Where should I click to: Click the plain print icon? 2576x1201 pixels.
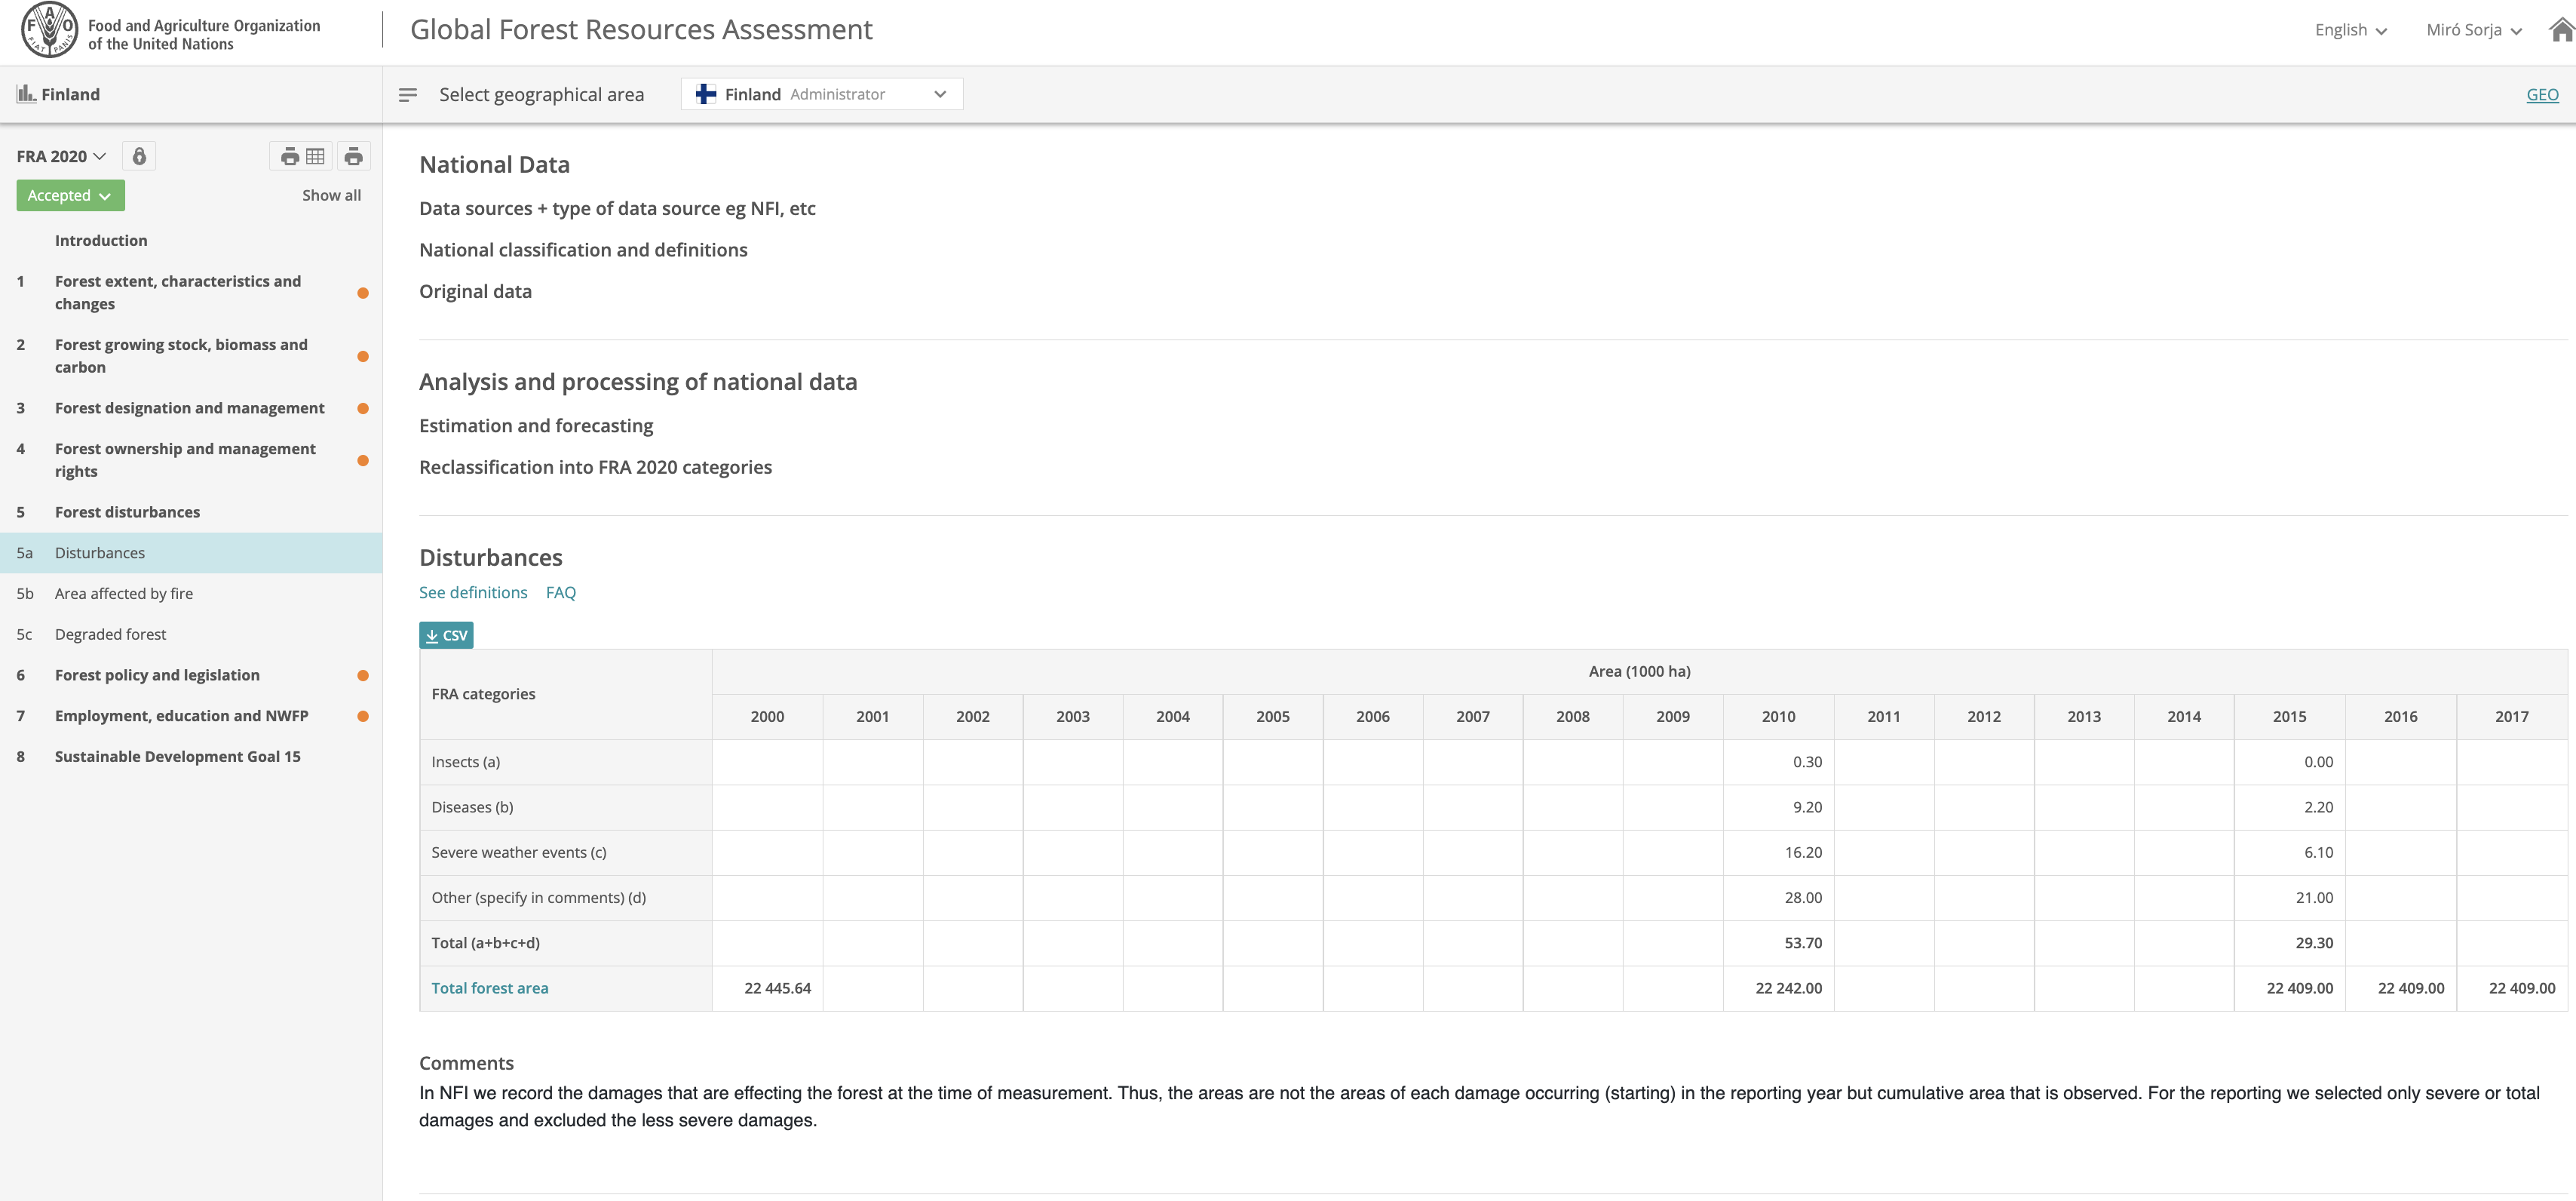click(x=353, y=155)
